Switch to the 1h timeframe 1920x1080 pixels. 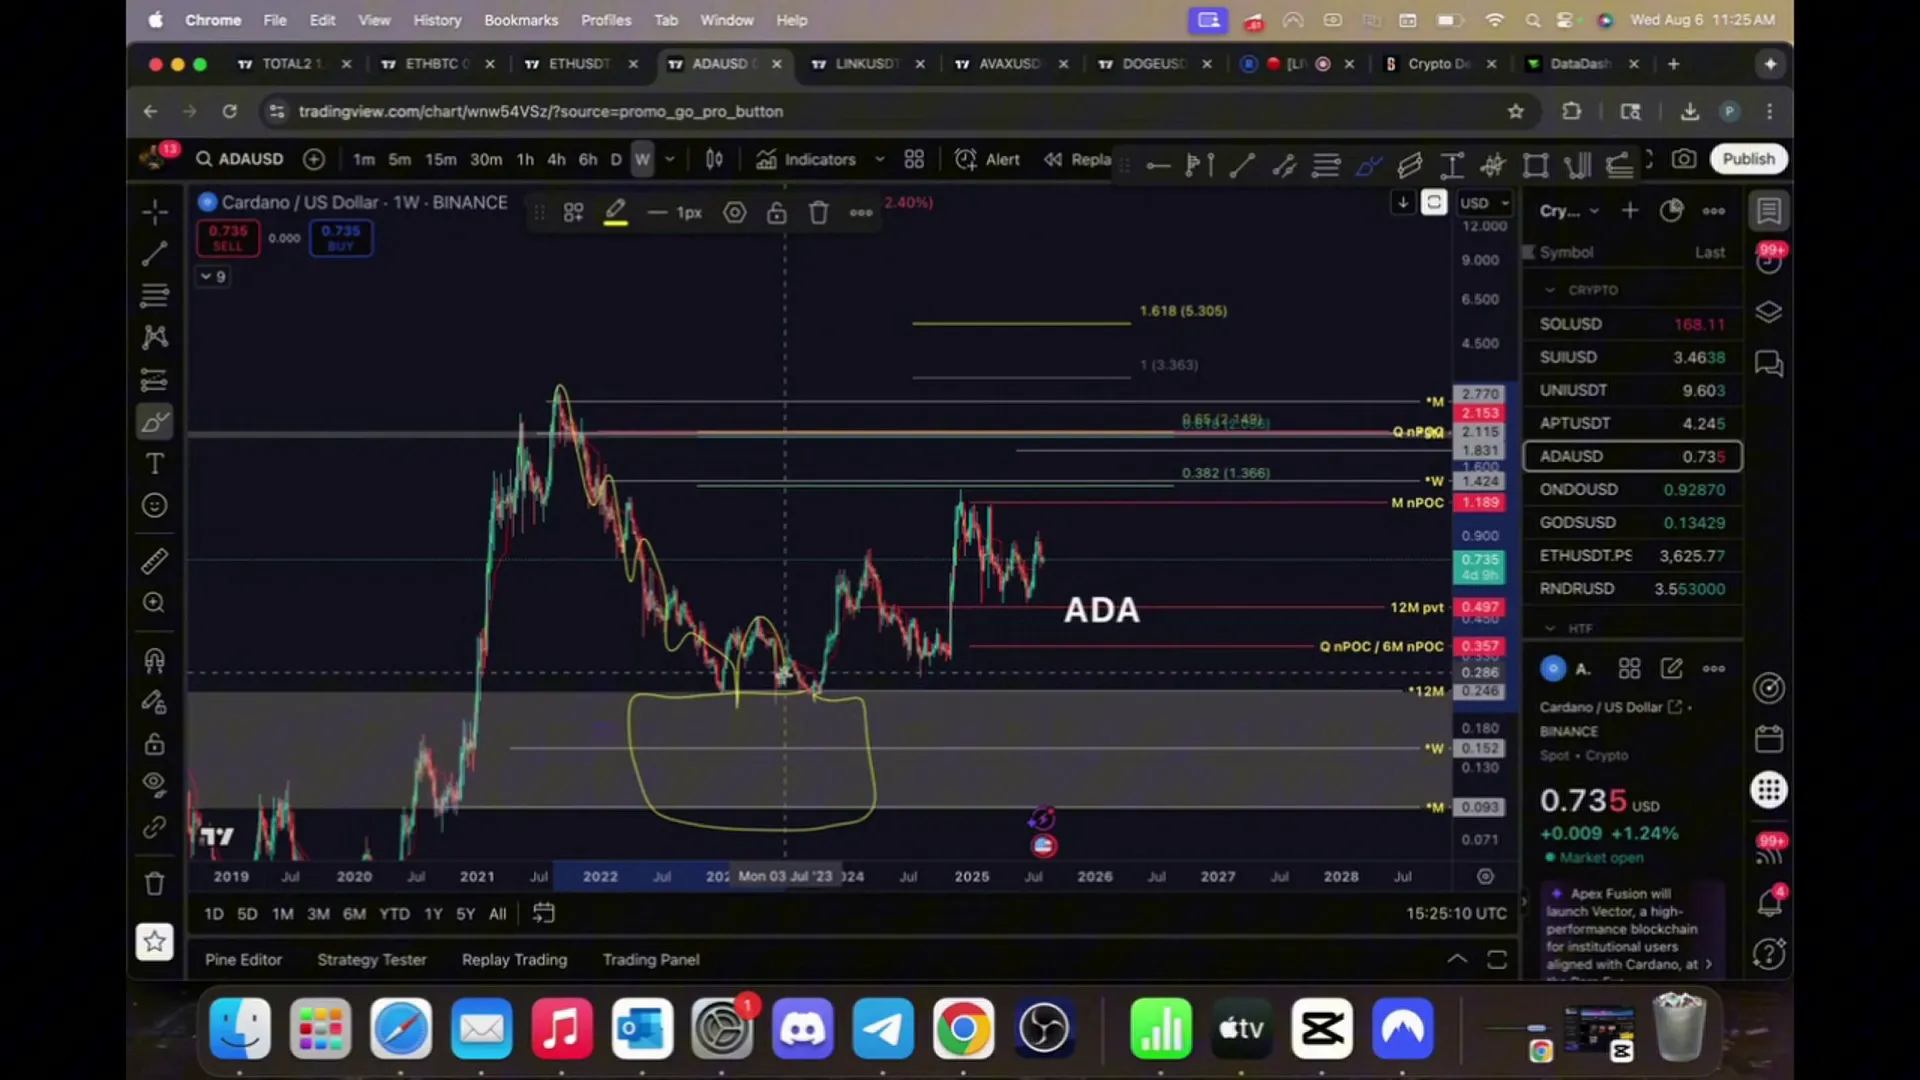pyautogui.click(x=525, y=159)
